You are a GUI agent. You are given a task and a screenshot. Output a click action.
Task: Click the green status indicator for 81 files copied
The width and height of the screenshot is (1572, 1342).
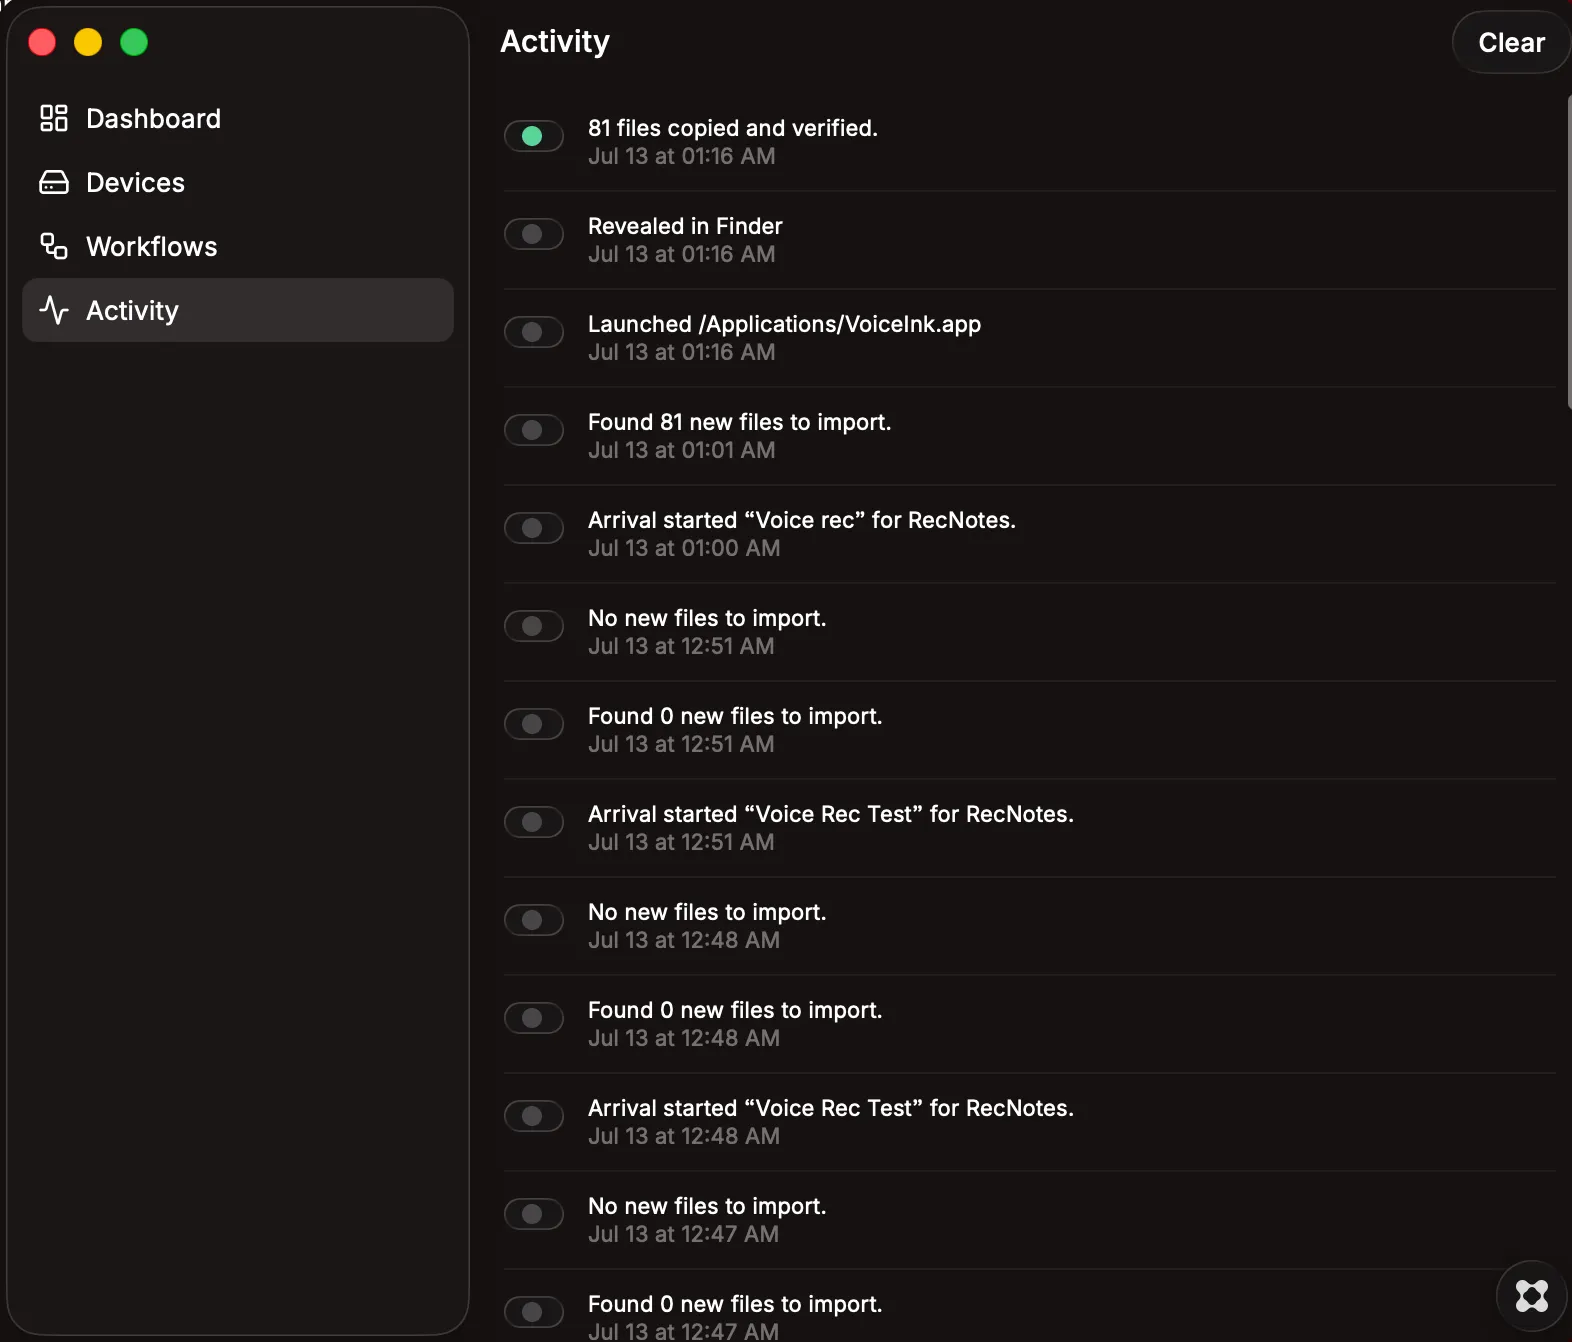tap(533, 136)
